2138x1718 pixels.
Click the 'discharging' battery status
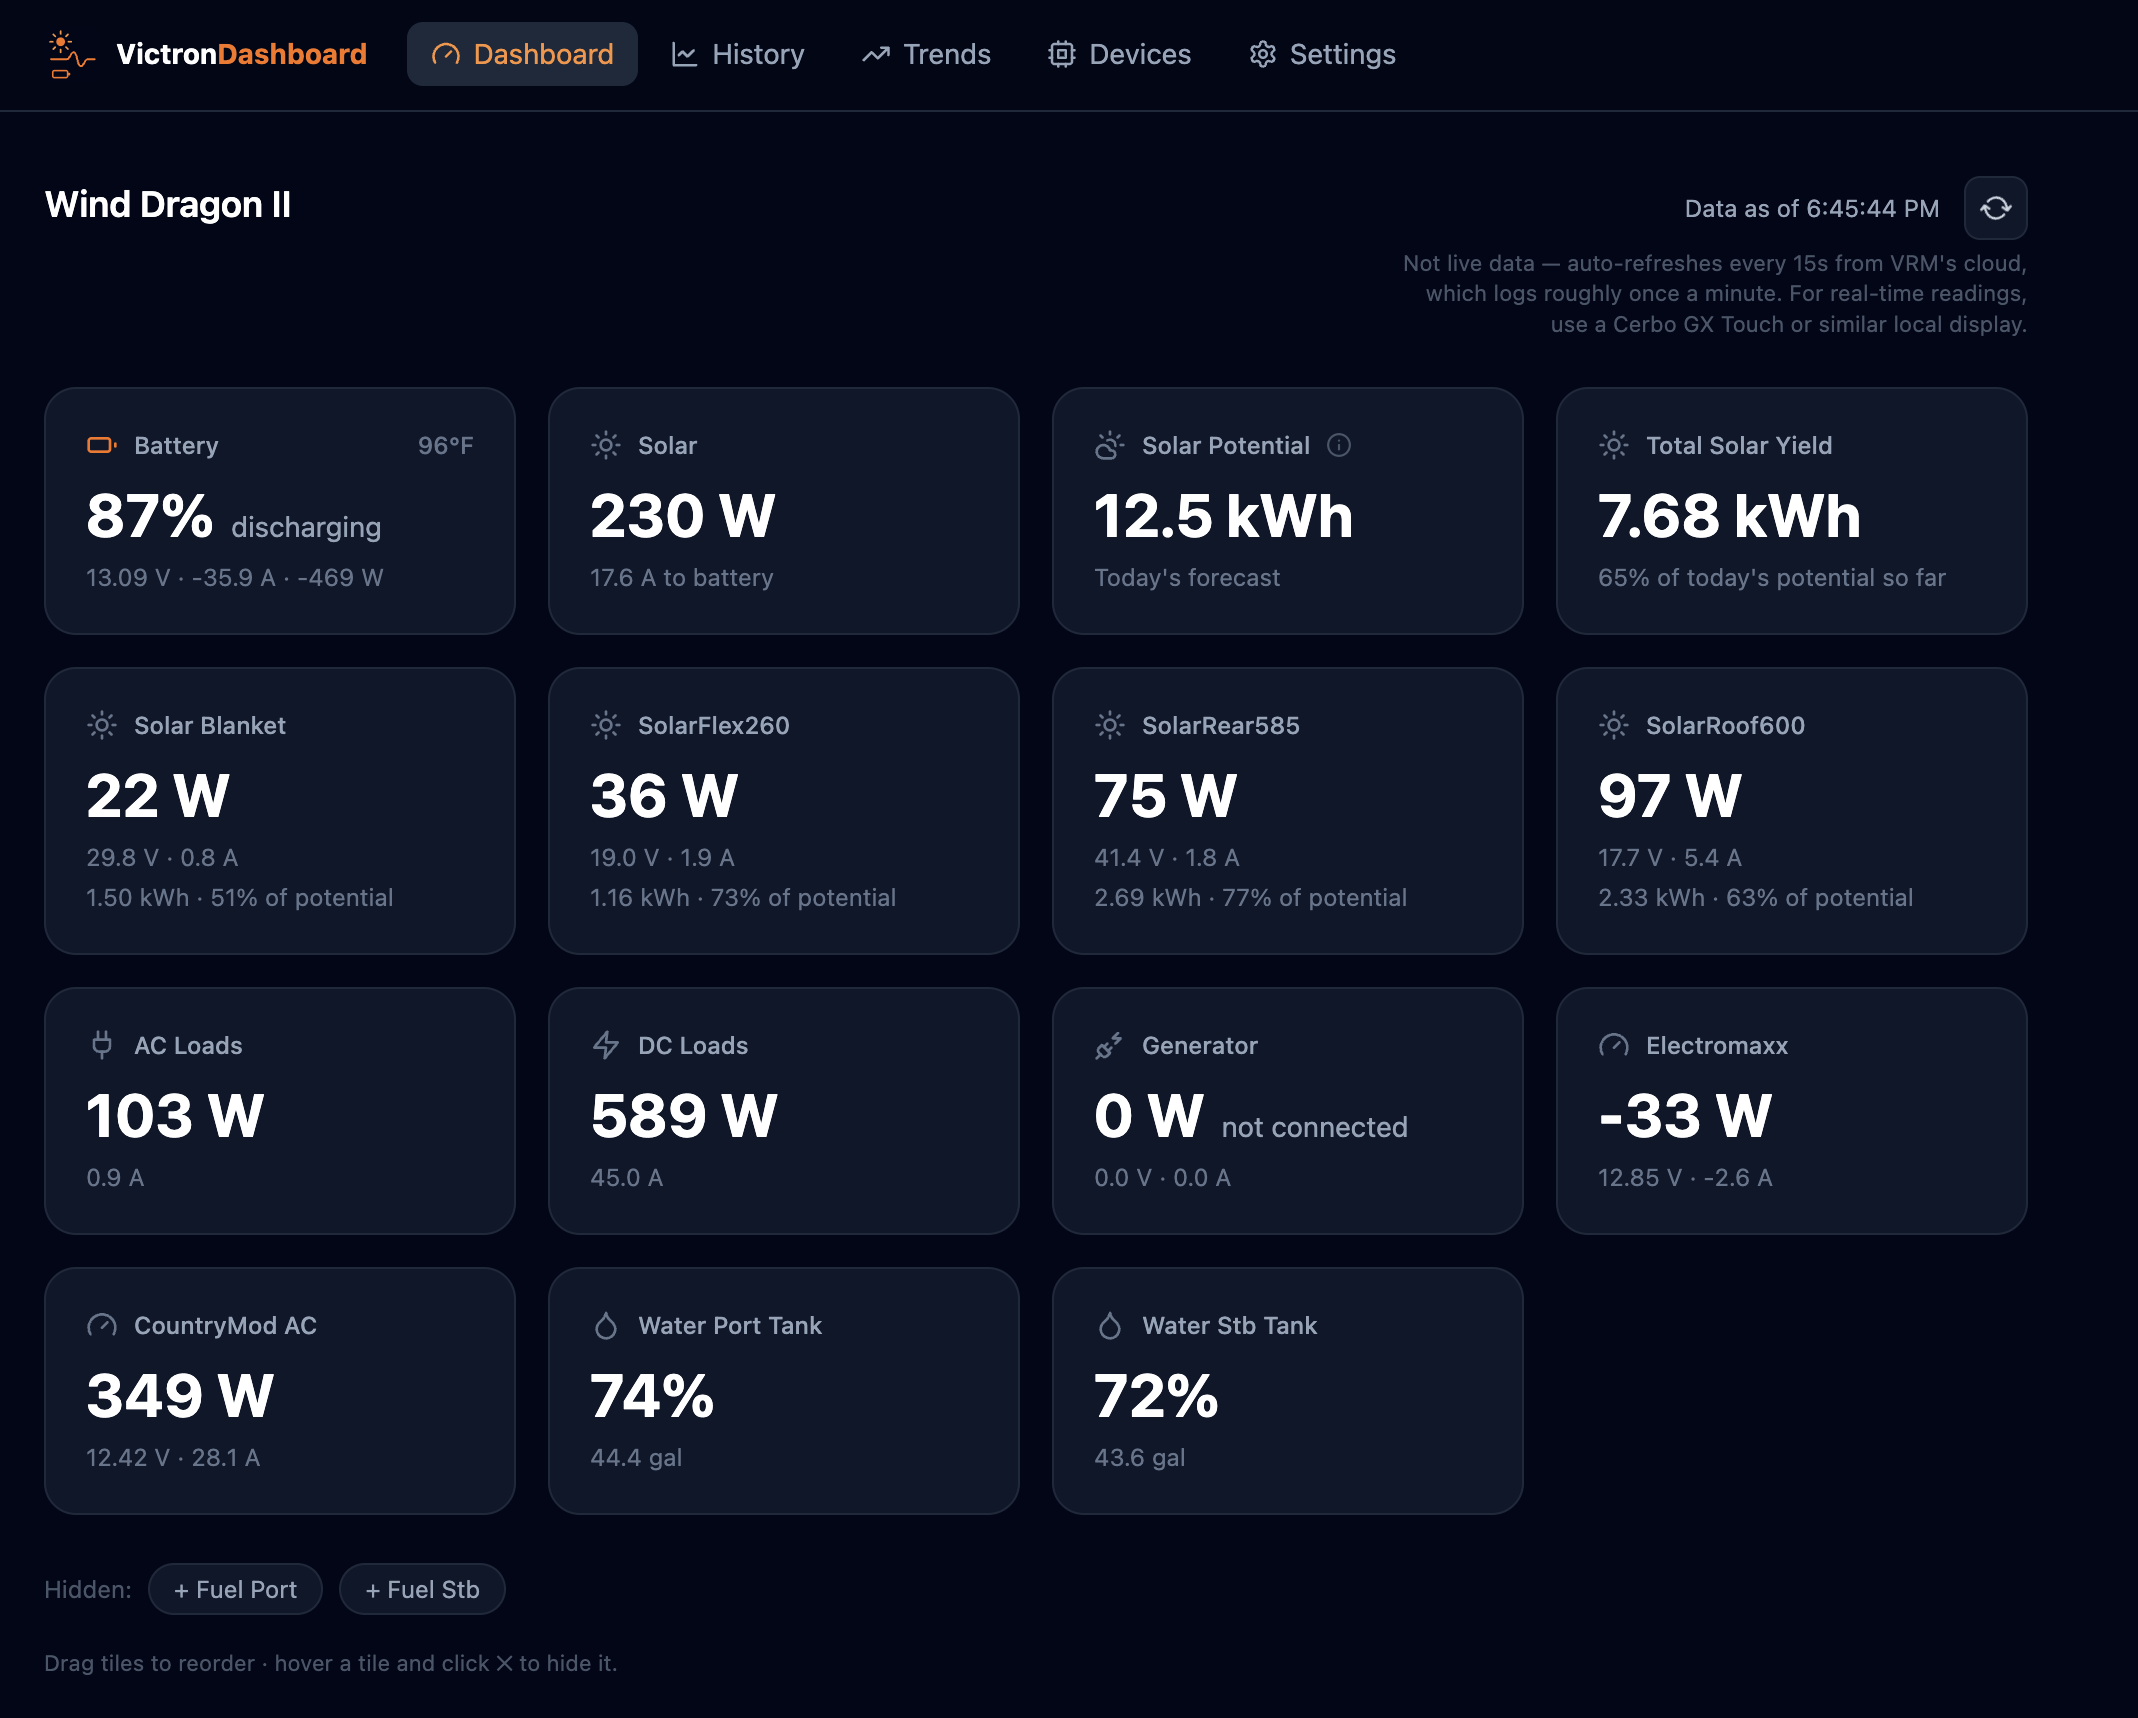[x=306, y=527]
